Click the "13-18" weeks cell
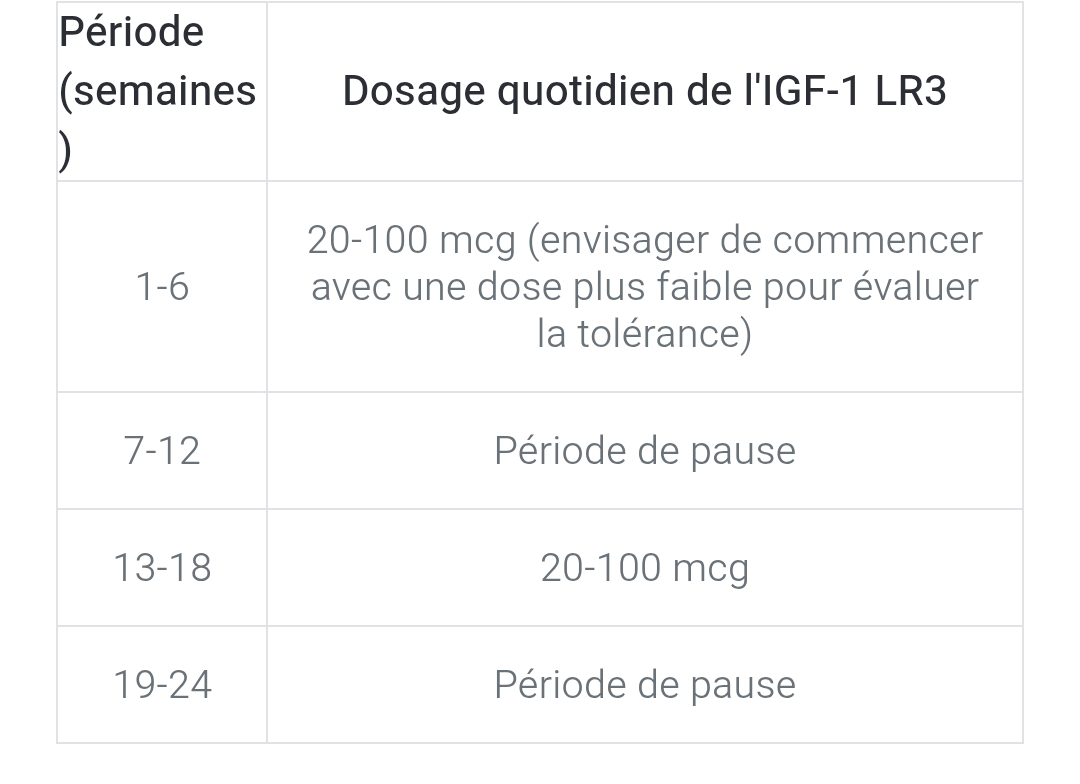Viewport: 1080px width, 784px height. click(162, 568)
